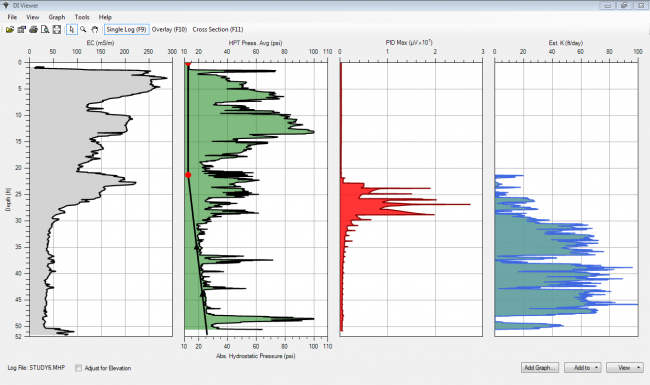Expand the View dropdown at bottom right
This screenshot has height=385, width=650.
tap(625, 368)
